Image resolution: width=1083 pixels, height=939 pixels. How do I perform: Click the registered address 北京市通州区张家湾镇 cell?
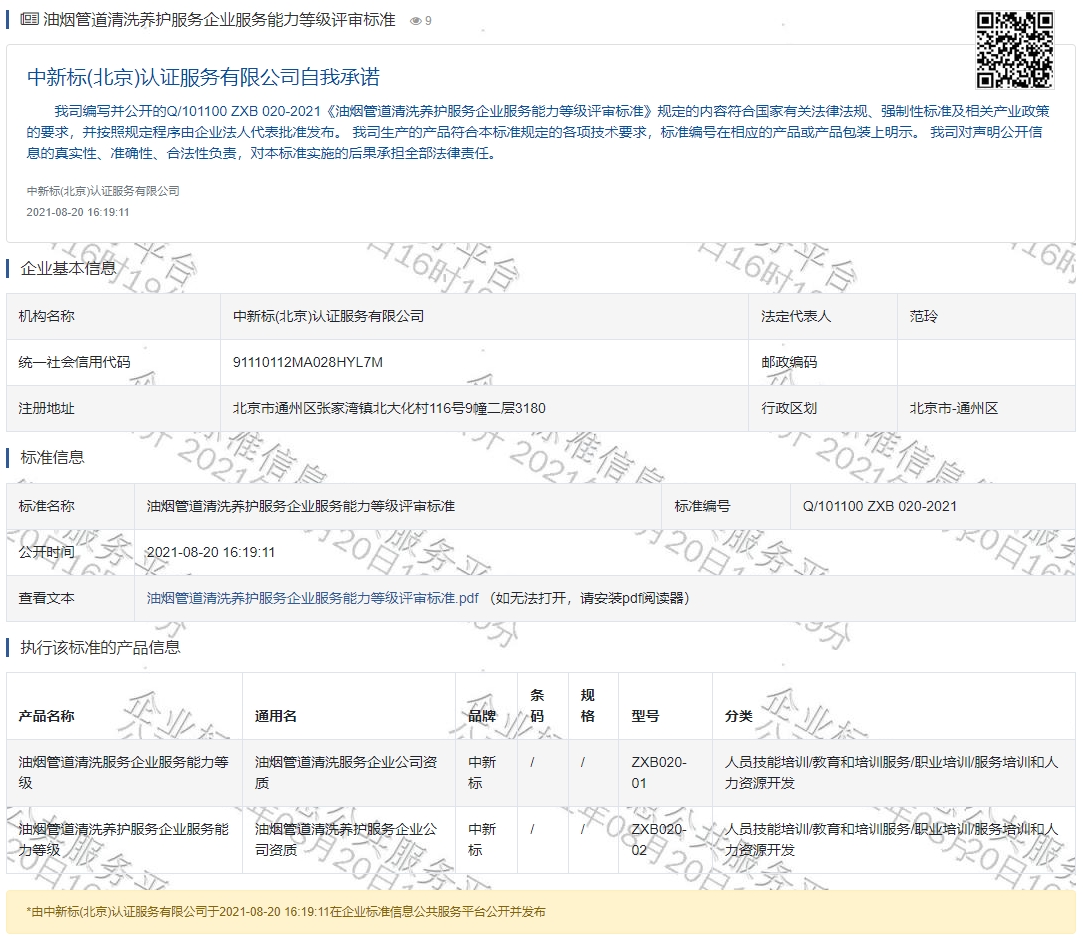click(389, 408)
